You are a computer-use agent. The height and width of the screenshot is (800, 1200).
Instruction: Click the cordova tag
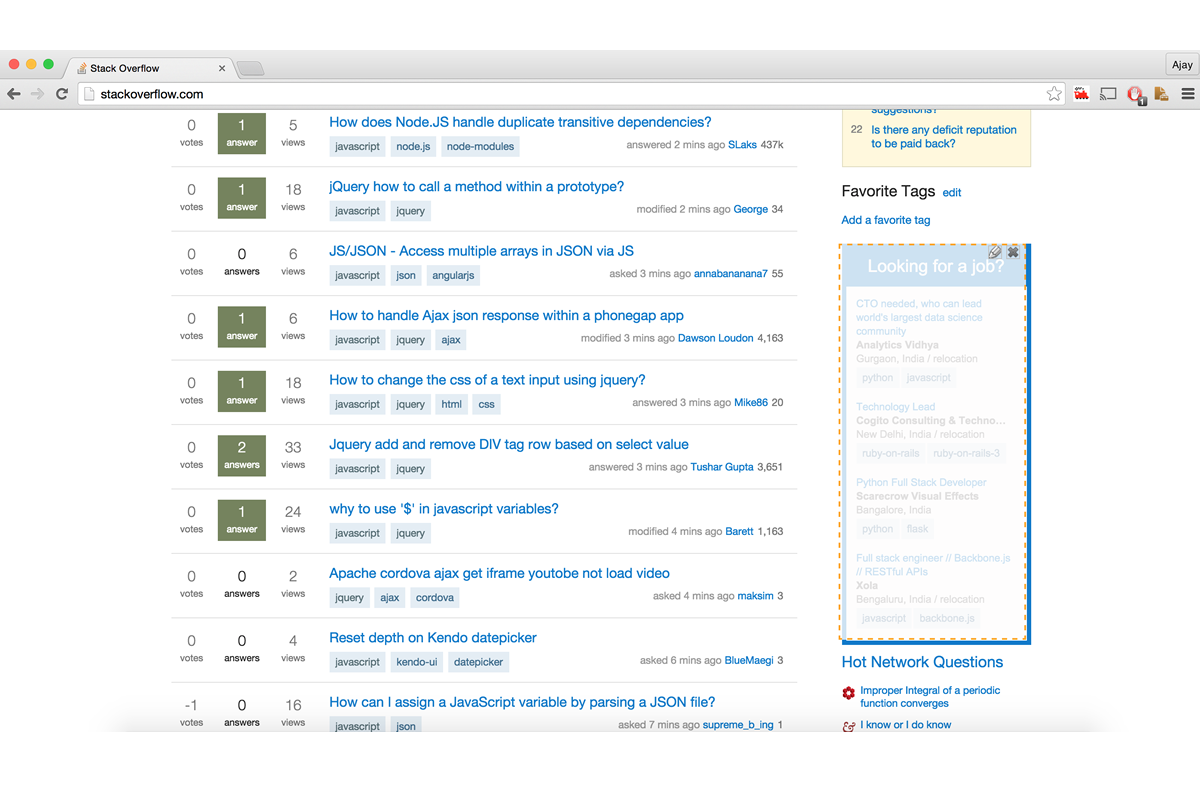435,598
